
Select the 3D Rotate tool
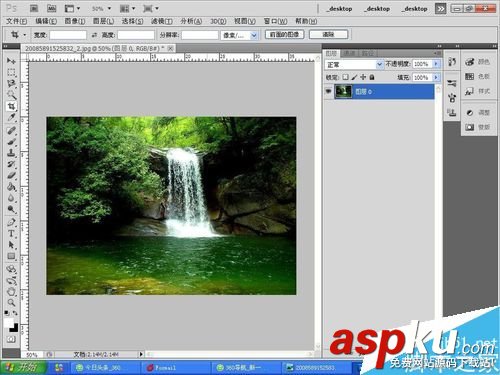11,269
